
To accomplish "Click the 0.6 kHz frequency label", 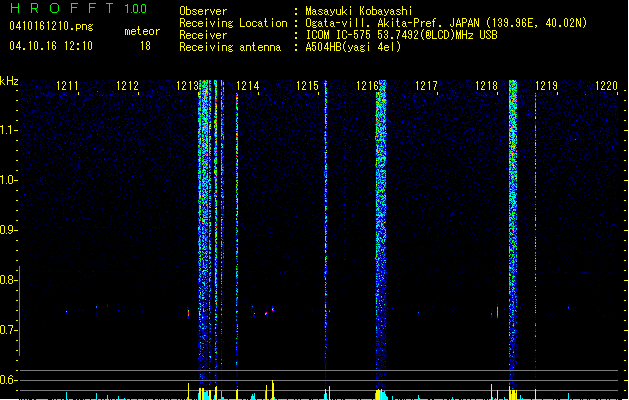I will [x=8, y=380].
